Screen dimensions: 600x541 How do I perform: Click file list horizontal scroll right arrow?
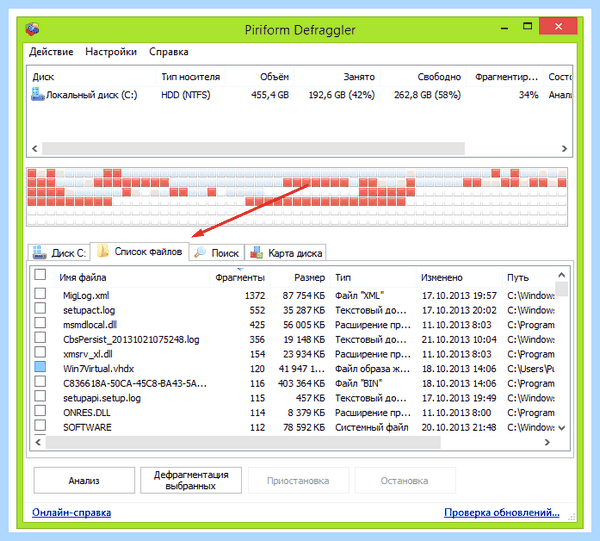(547, 442)
